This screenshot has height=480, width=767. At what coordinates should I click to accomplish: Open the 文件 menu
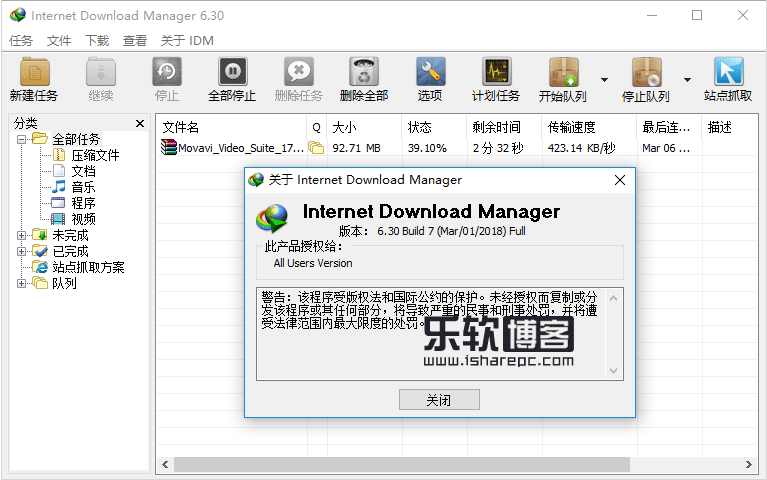(59, 41)
